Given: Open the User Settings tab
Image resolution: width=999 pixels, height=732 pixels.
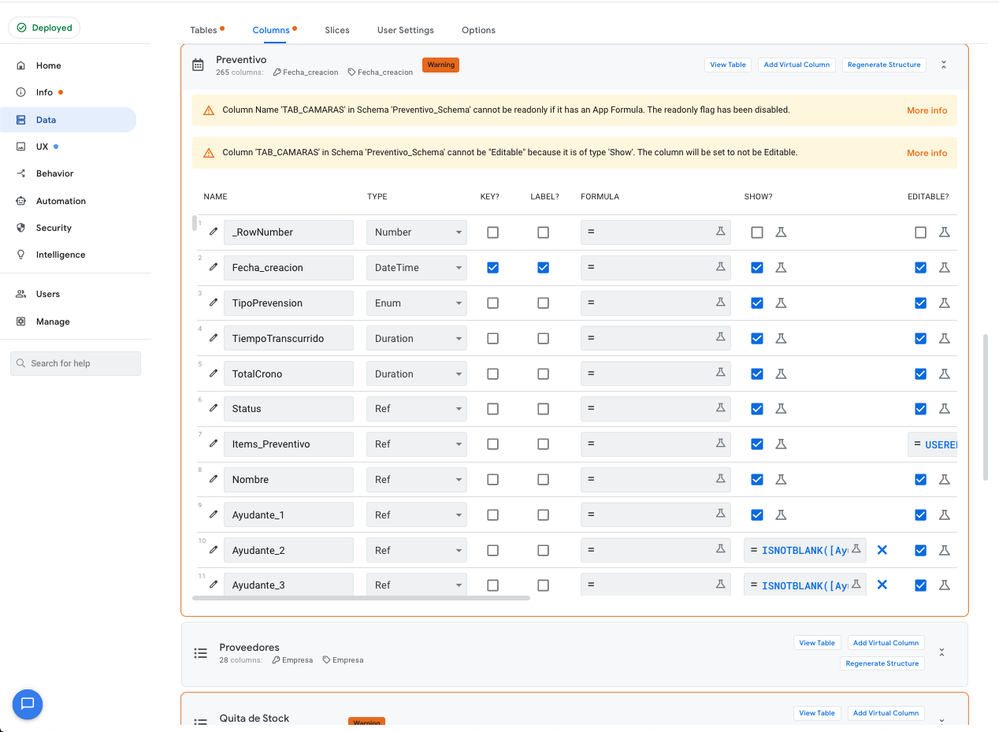Looking at the screenshot, I should pyautogui.click(x=405, y=30).
